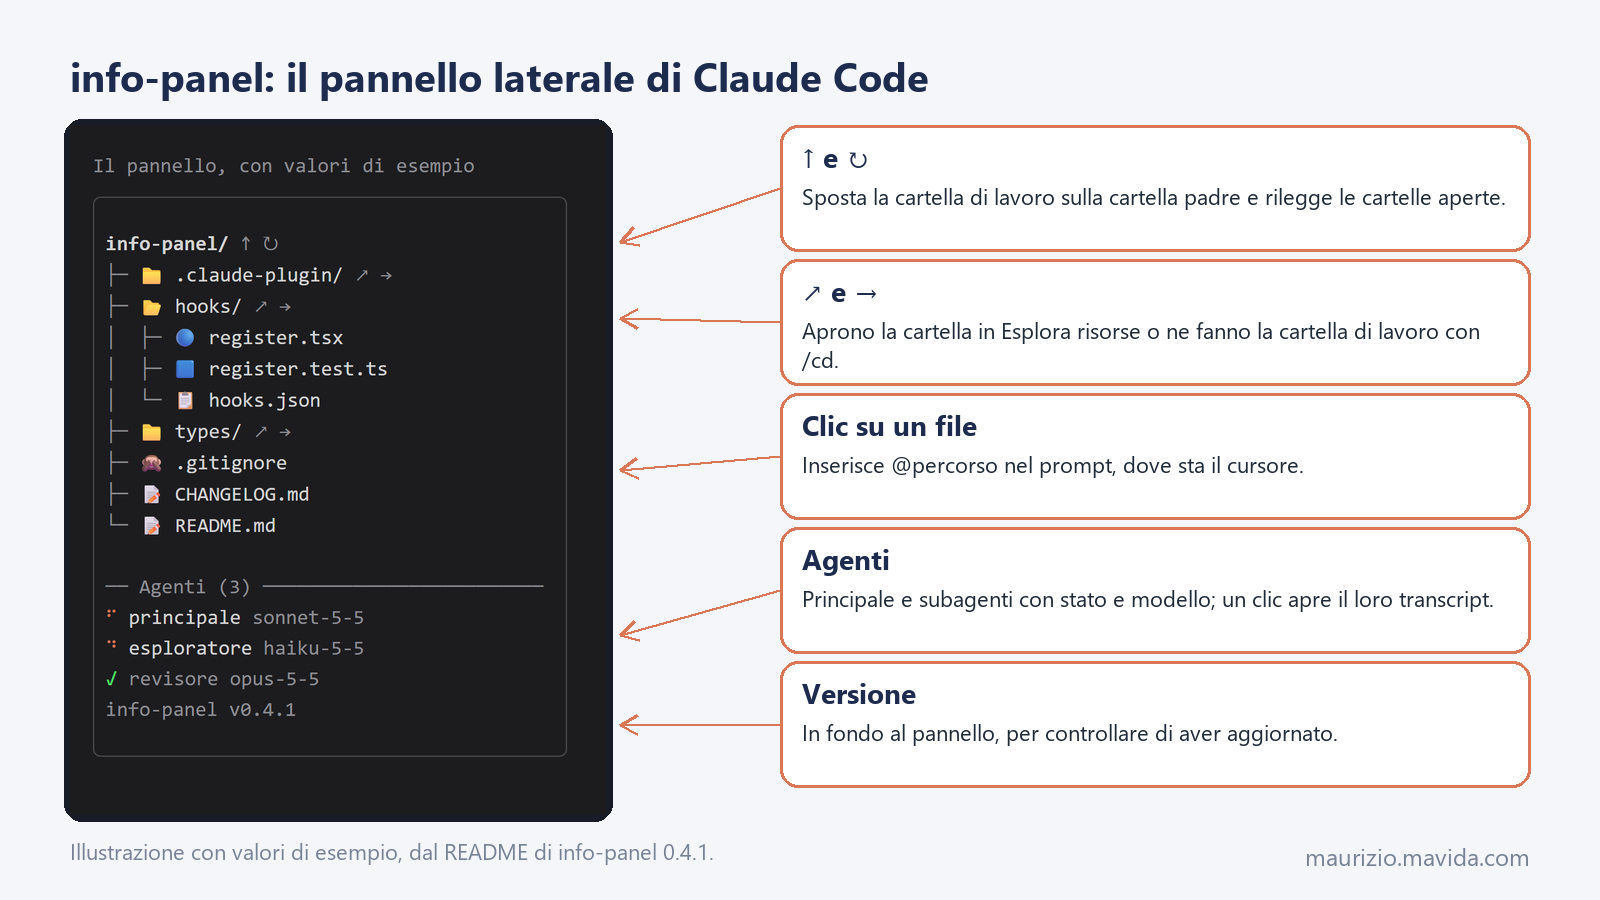Image resolution: width=1600 pixels, height=900 pixels.
Task: Insert register.tsx file path into prompt
Action: pyautogui.click(x=276, y=337)
